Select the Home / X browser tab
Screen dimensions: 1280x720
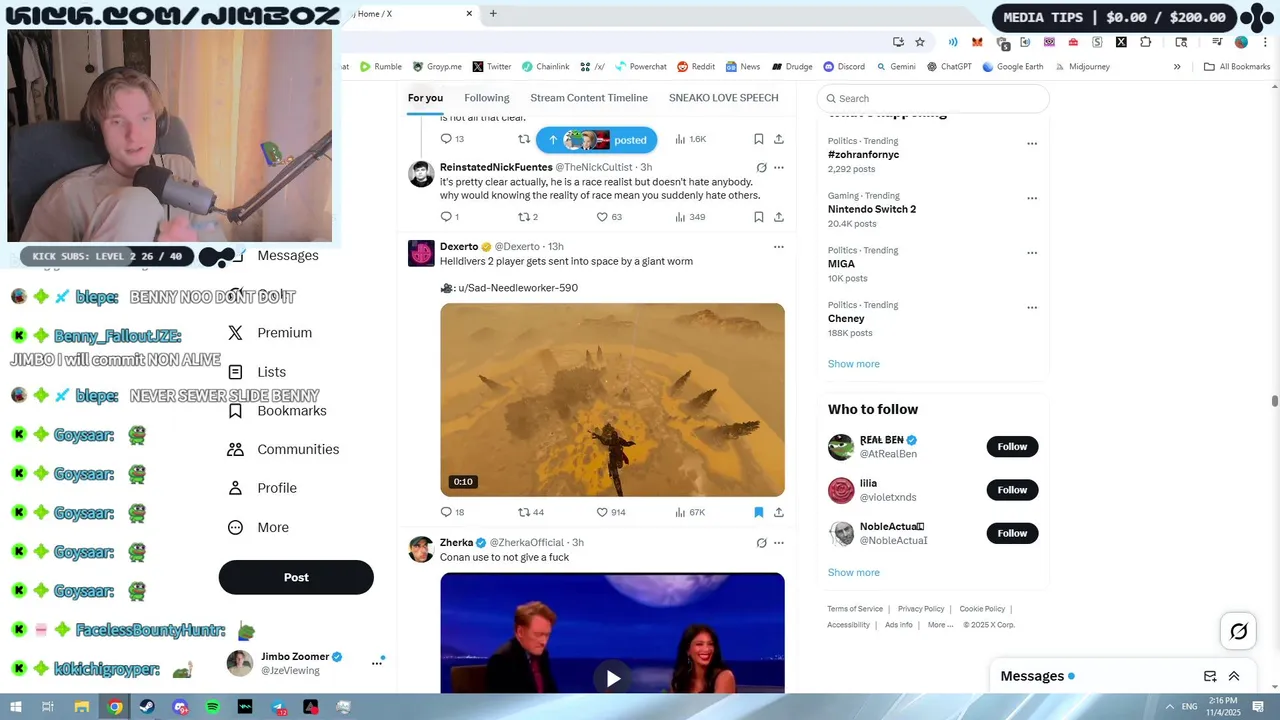pyautogui.click(x=410, y=14)
